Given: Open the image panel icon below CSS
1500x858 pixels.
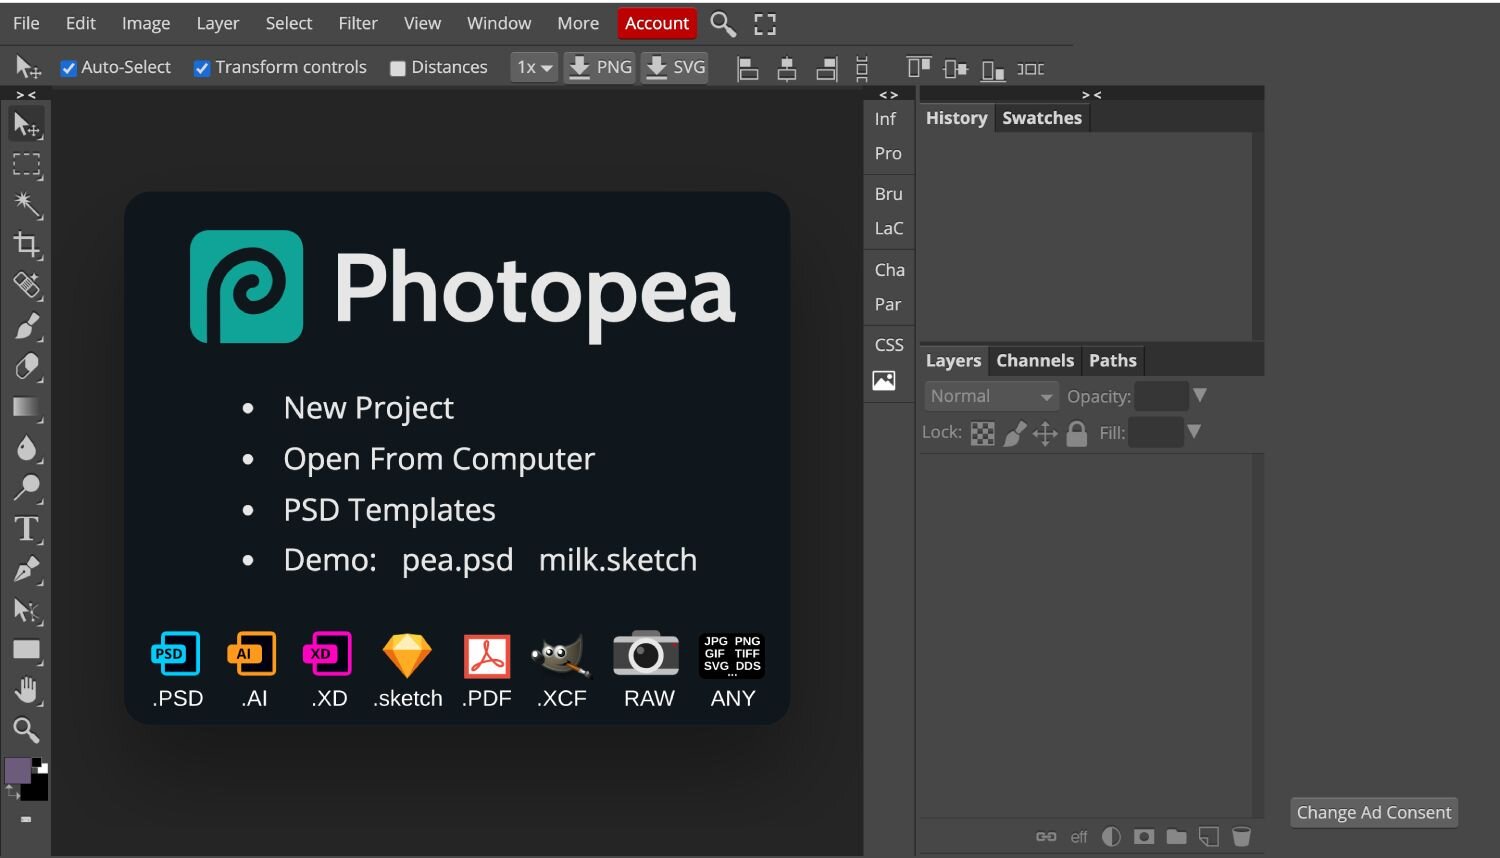Looking at the screenshot, I should tap(884, 381).
